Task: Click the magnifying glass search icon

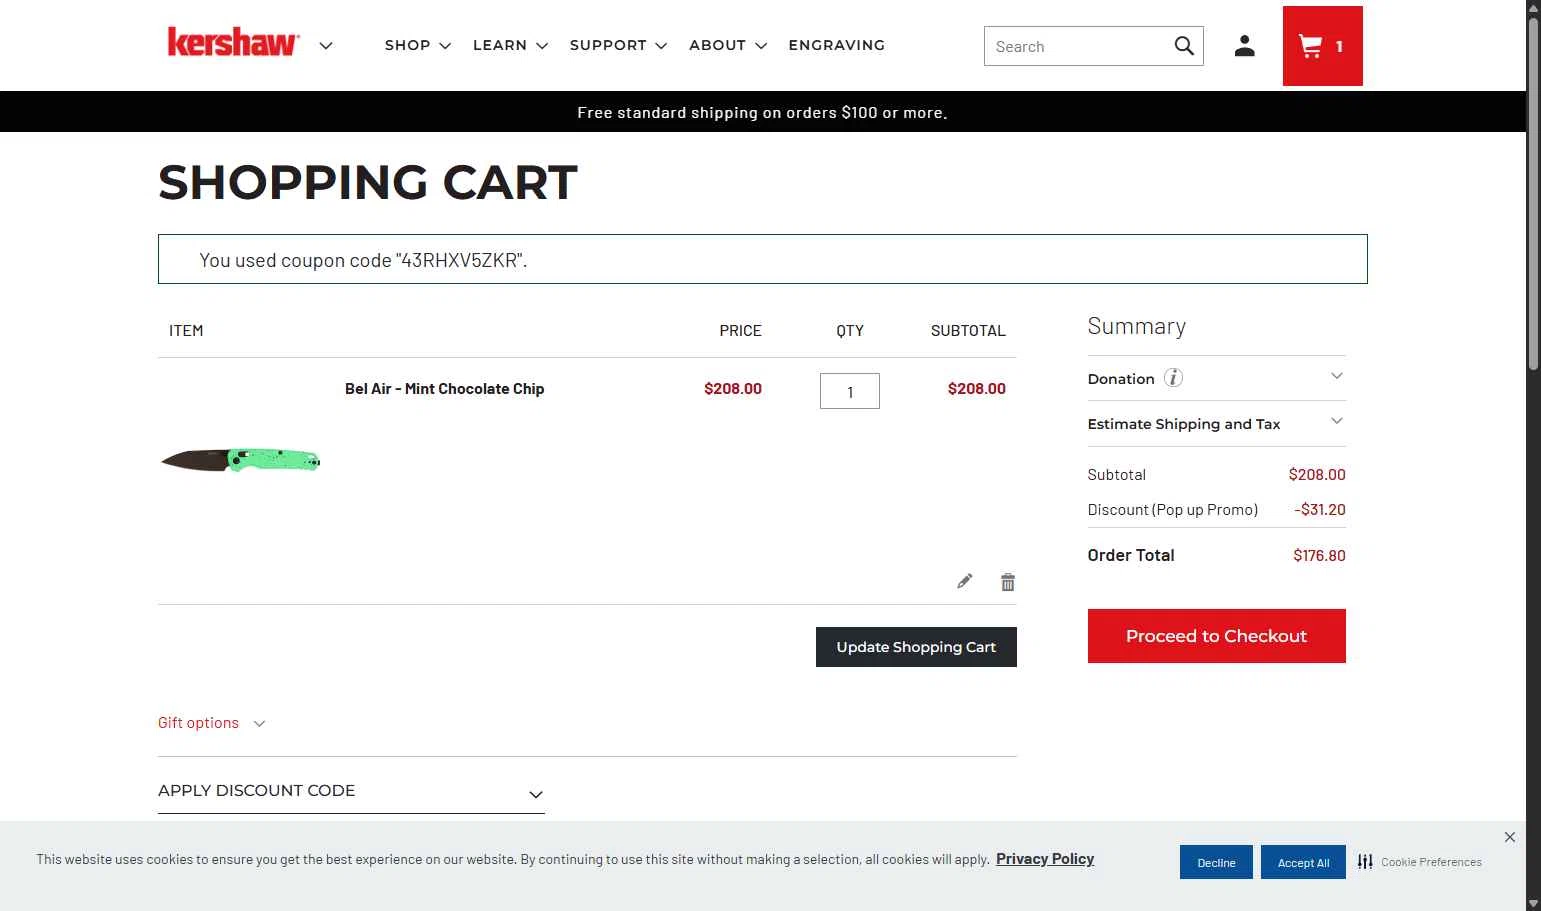Action: [1184, 46]
